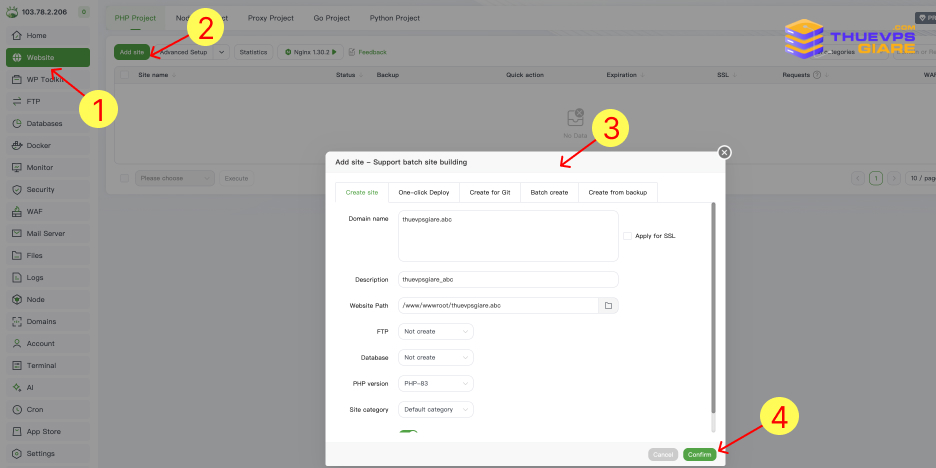This screenshot has width=936, height=468.
Task: Open the Go Project tab
Action: (x=332, y=18)
